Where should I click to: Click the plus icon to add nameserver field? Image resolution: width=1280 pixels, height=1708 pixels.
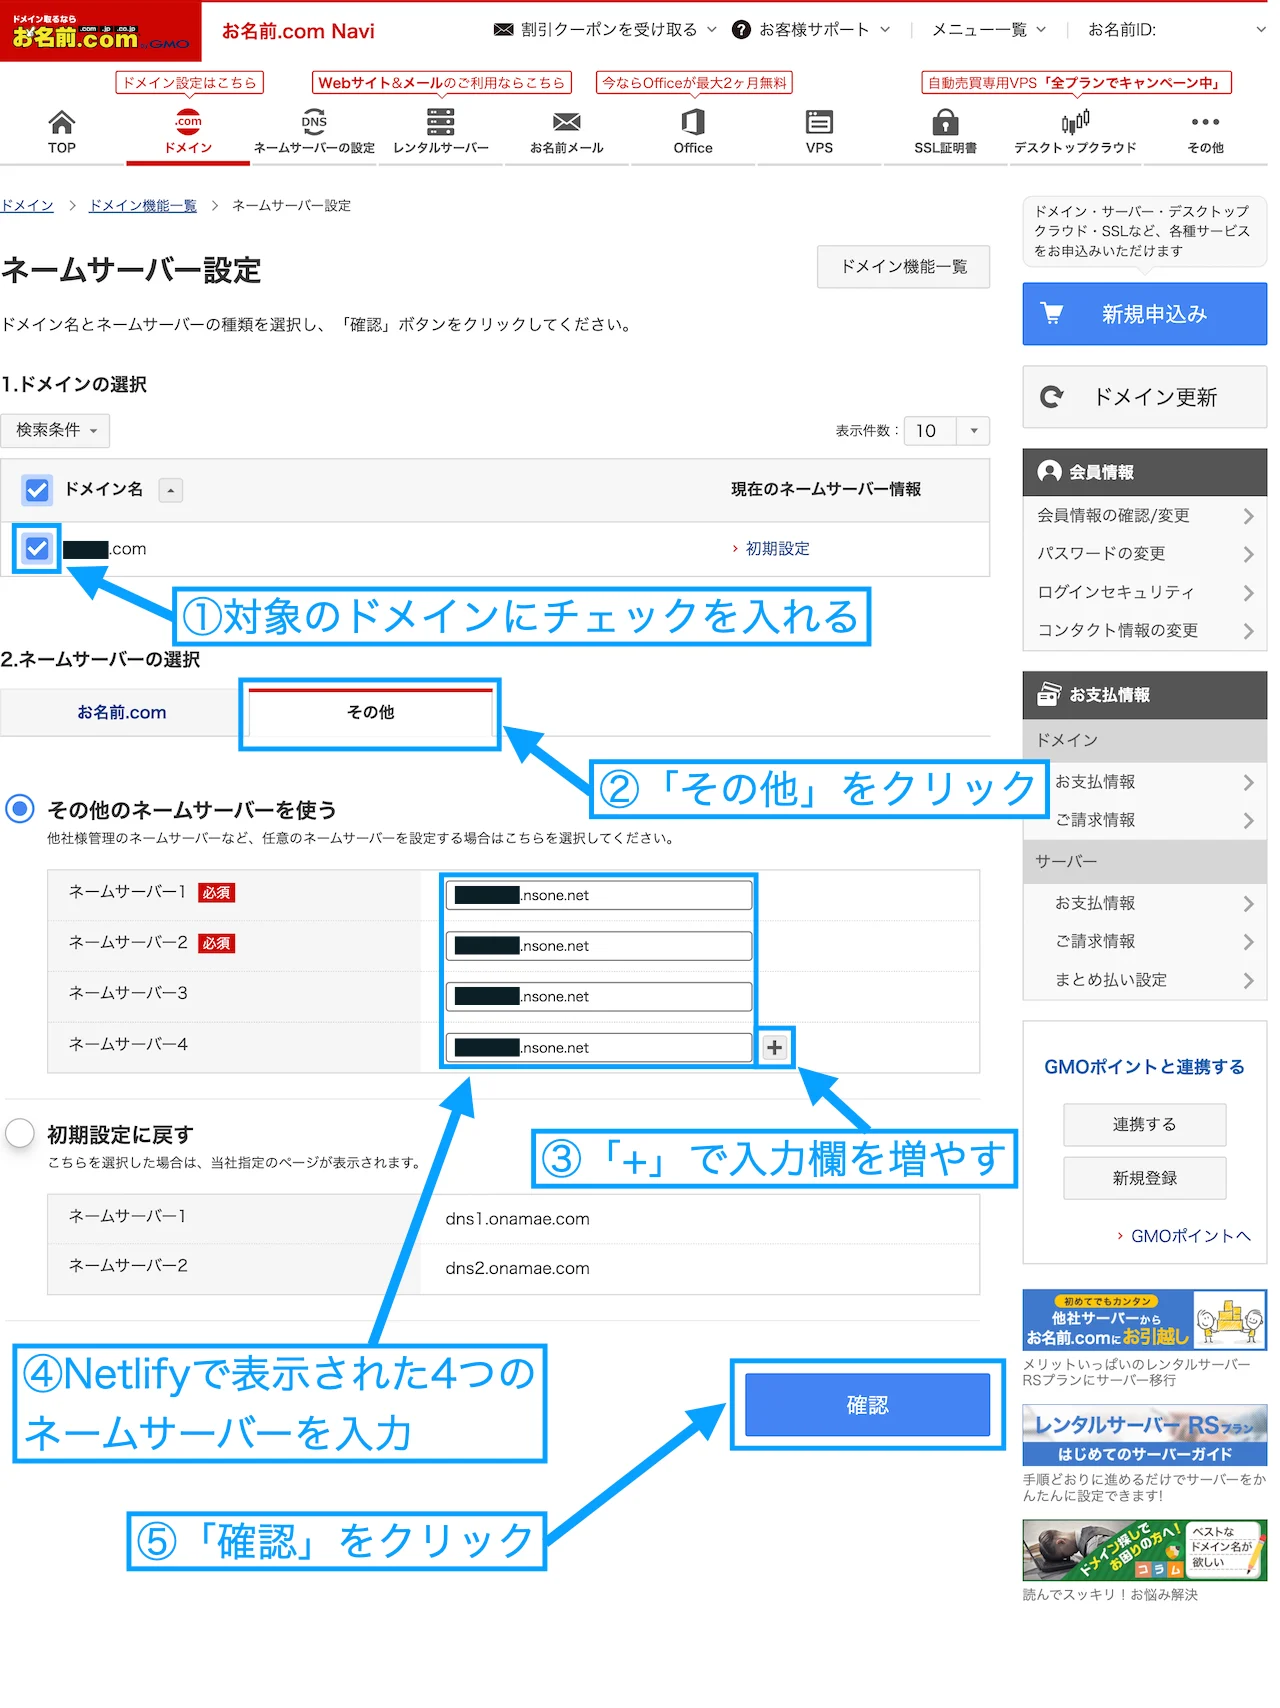click(x=774, y=1047)
